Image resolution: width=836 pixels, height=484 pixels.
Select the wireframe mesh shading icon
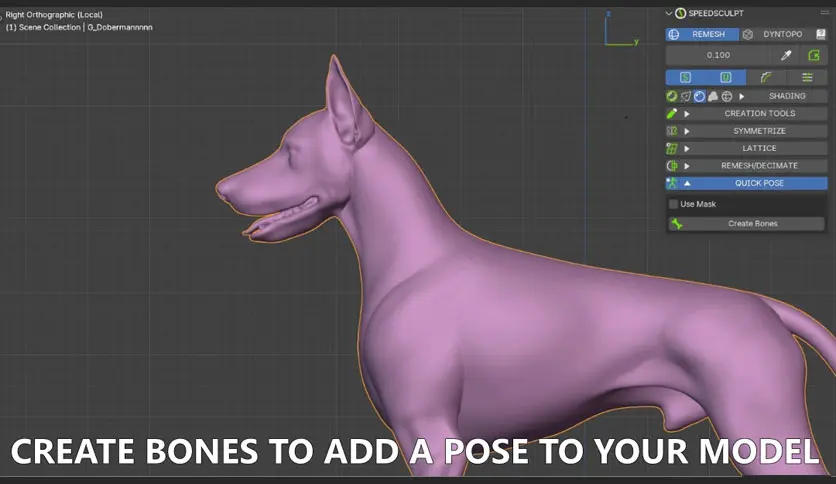click(x=686, y=96)
